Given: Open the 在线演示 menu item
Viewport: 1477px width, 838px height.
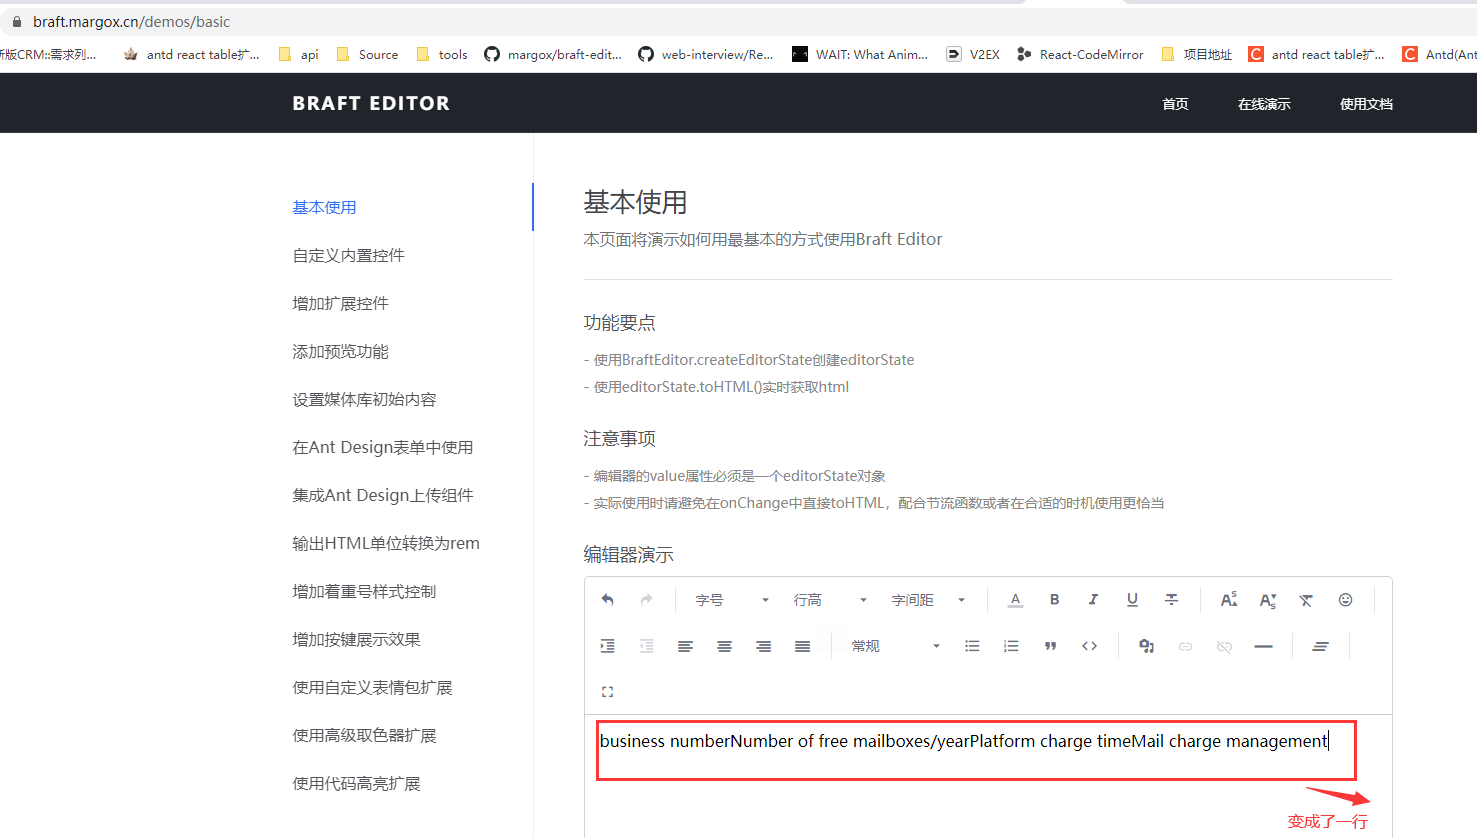Looking at the screenshot, I should tap(1263, 103).
